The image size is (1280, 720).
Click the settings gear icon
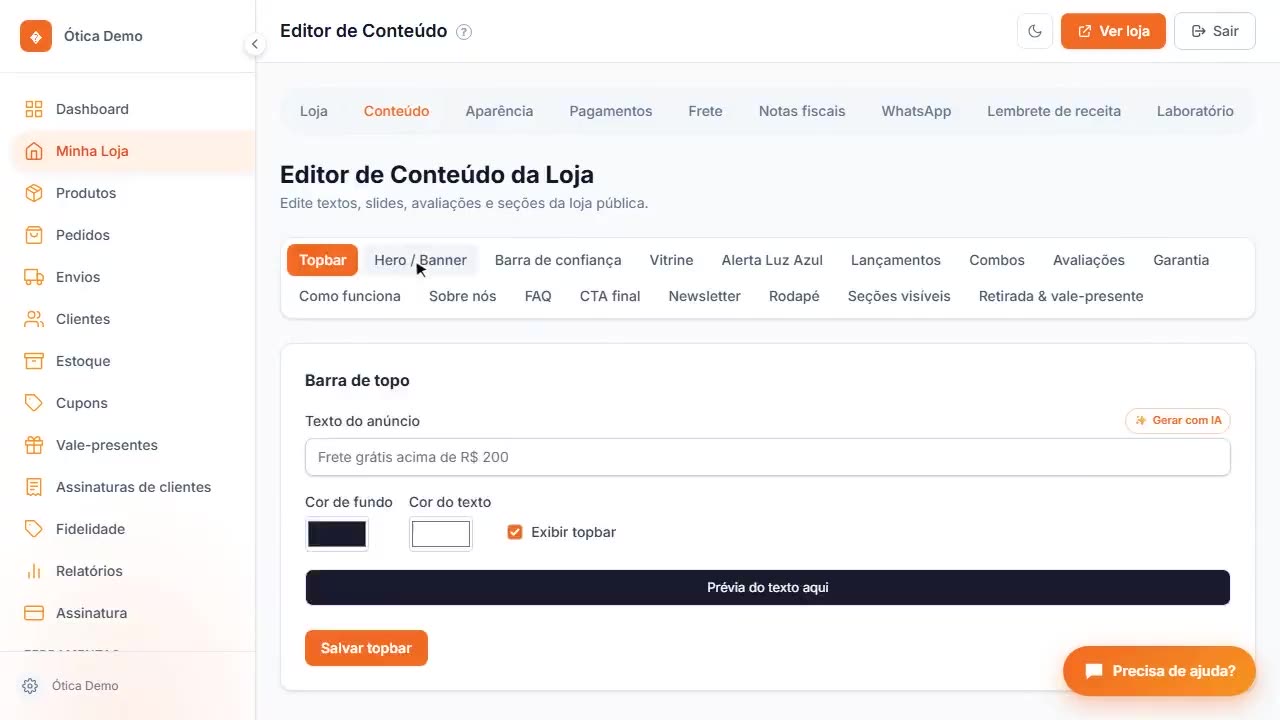30,686
